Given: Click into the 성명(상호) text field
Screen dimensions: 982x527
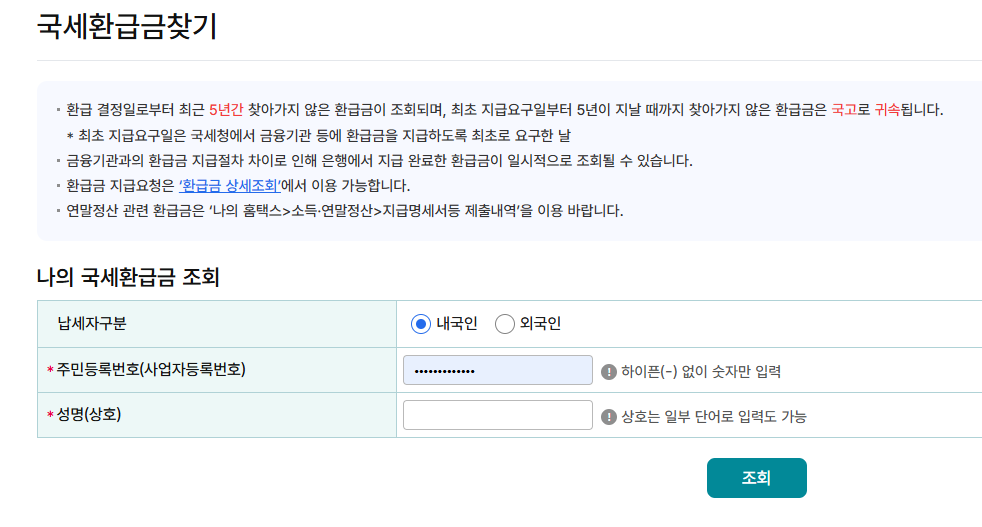Looking at the screenshot, I should 497,415.
